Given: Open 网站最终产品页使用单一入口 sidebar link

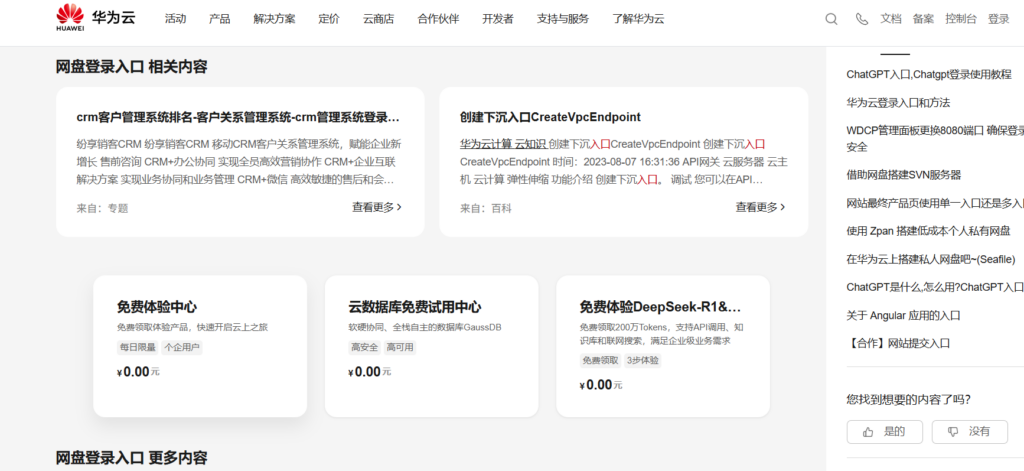Looking at the screenshot, I should point(935,203).
